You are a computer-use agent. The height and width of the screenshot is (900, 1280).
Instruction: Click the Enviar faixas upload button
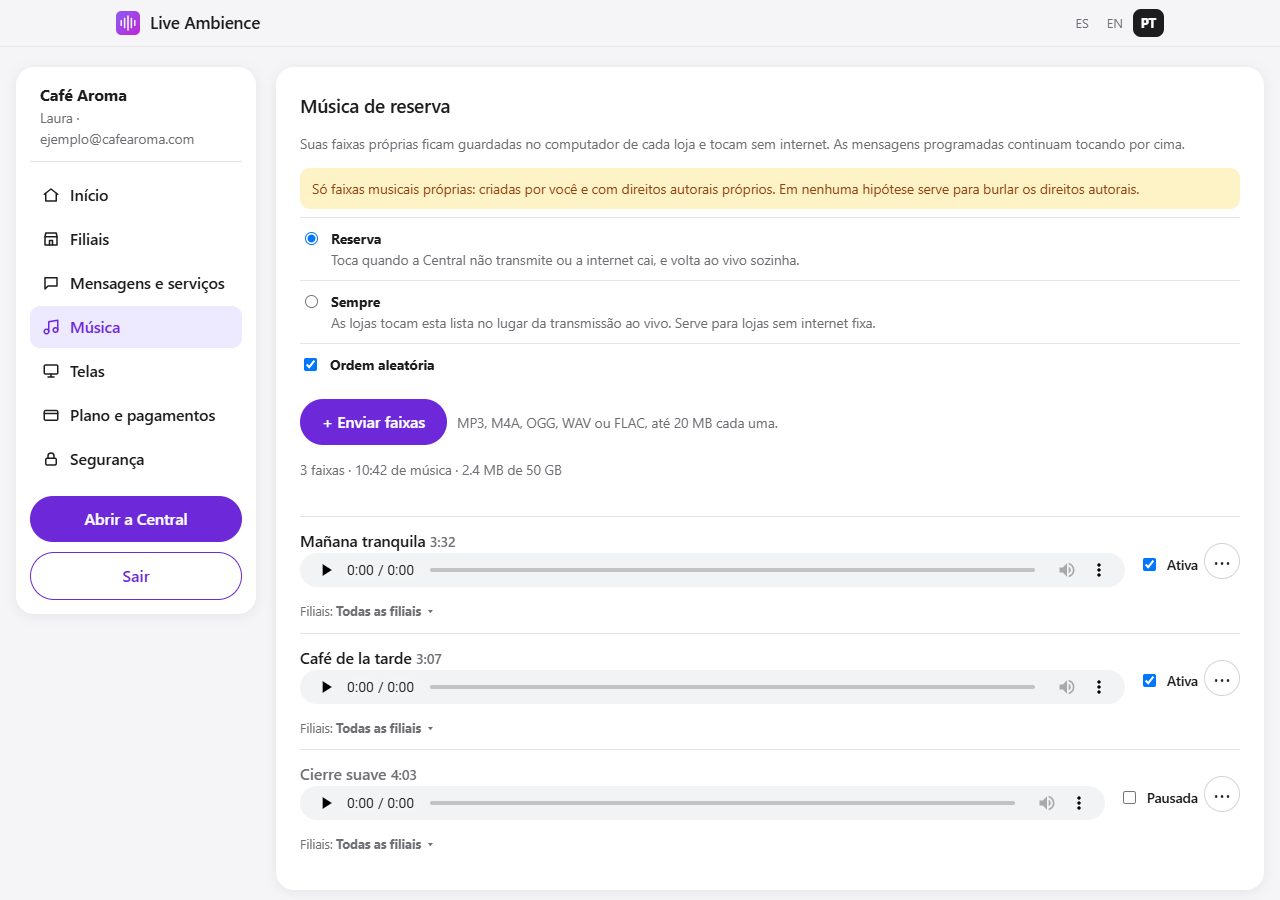click(373, 422)
